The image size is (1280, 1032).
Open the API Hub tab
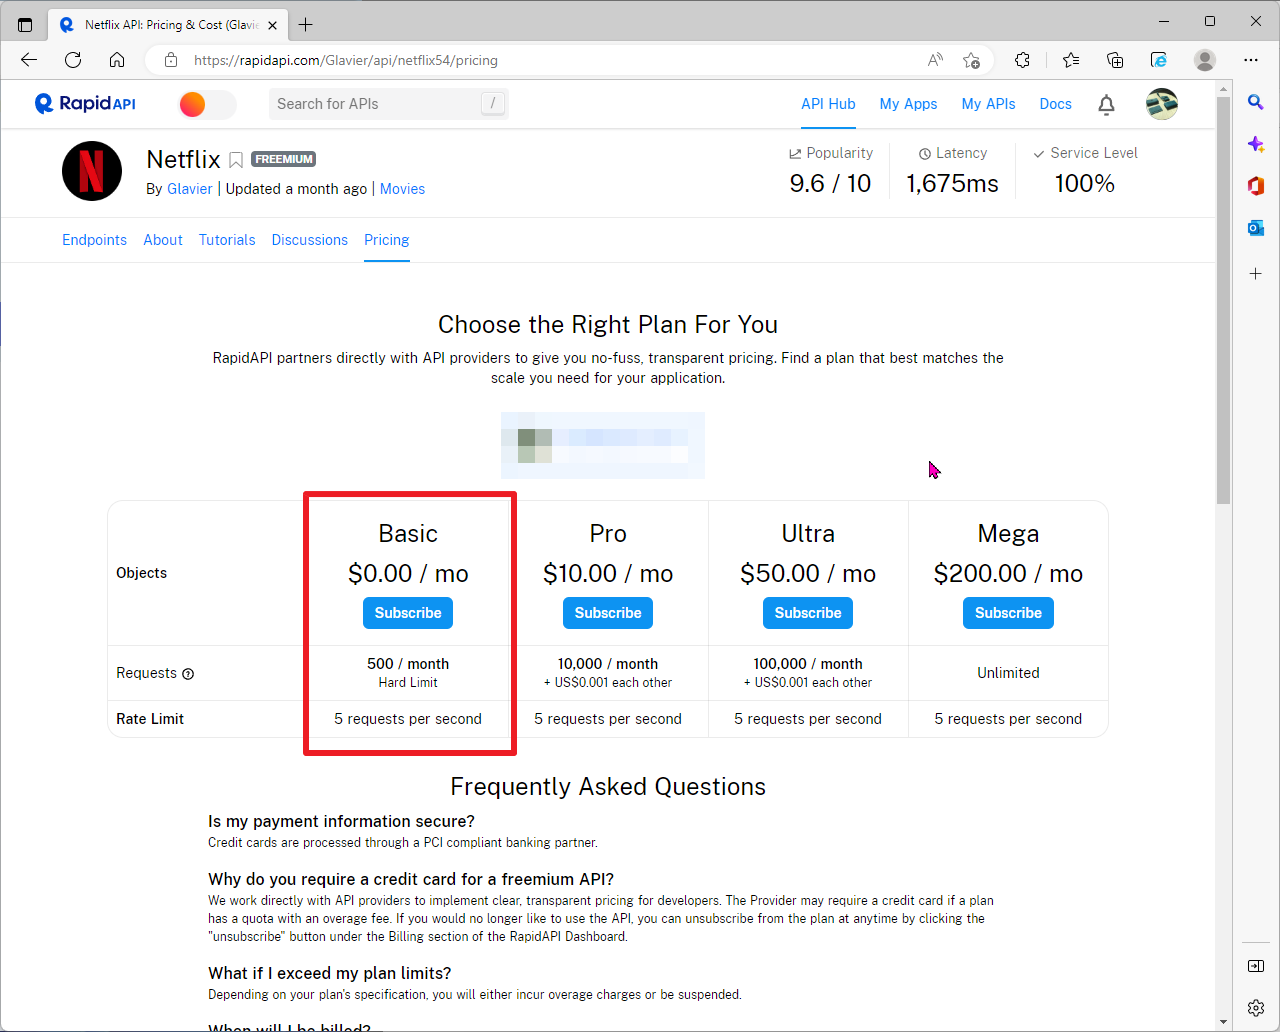pyautogui.click(x=828, y=104)
